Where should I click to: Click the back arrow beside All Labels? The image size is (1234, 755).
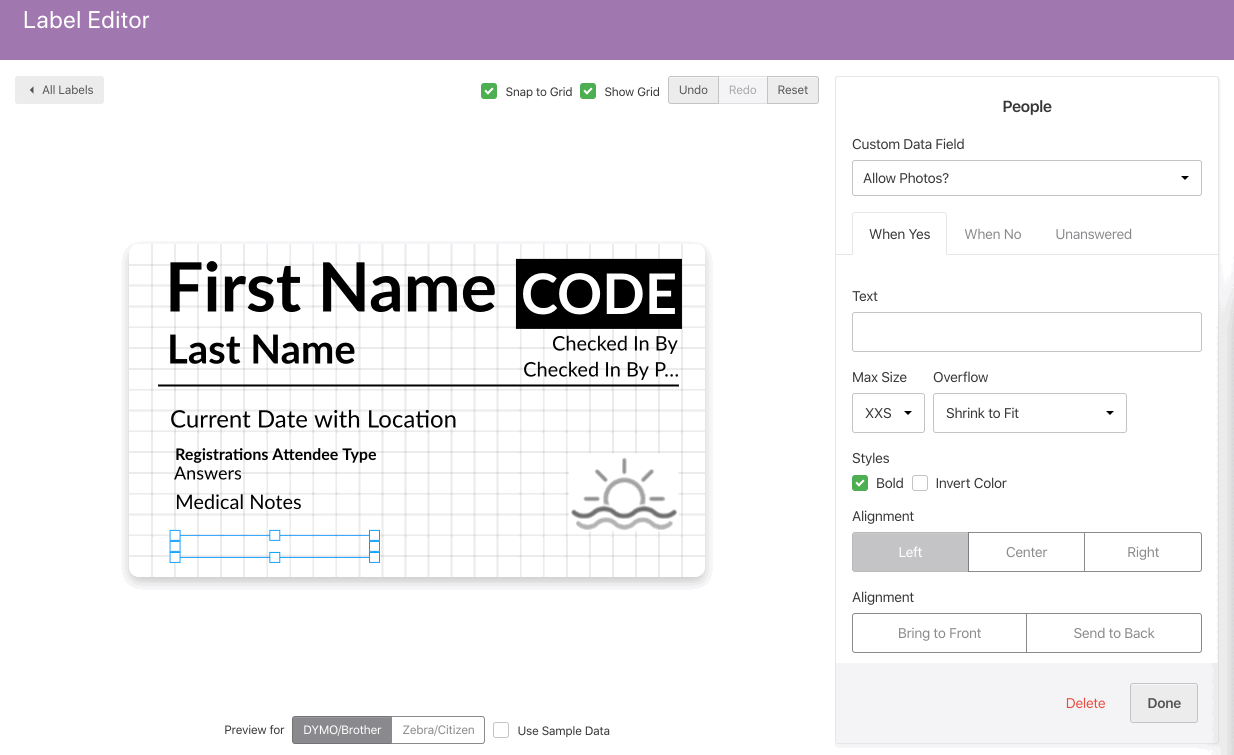[x=32, y=90]
